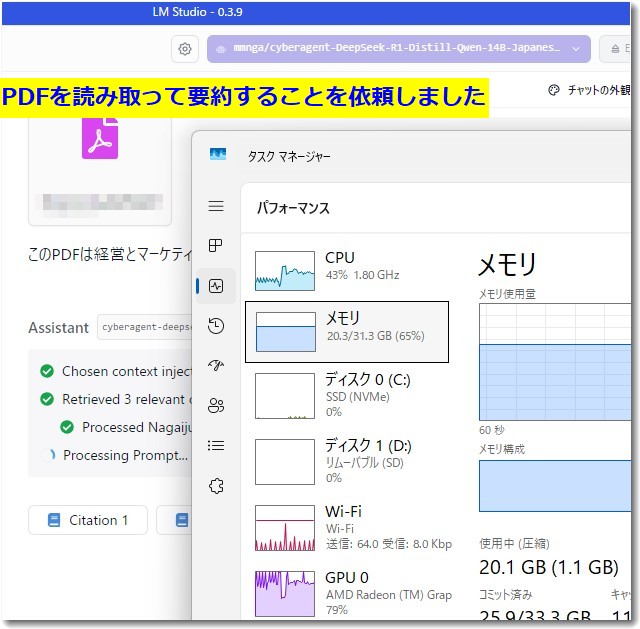The height and width of the screenshot is (629, 640).
Task: Click the GPU 0 usage mini graph
Action: [285, 594]
